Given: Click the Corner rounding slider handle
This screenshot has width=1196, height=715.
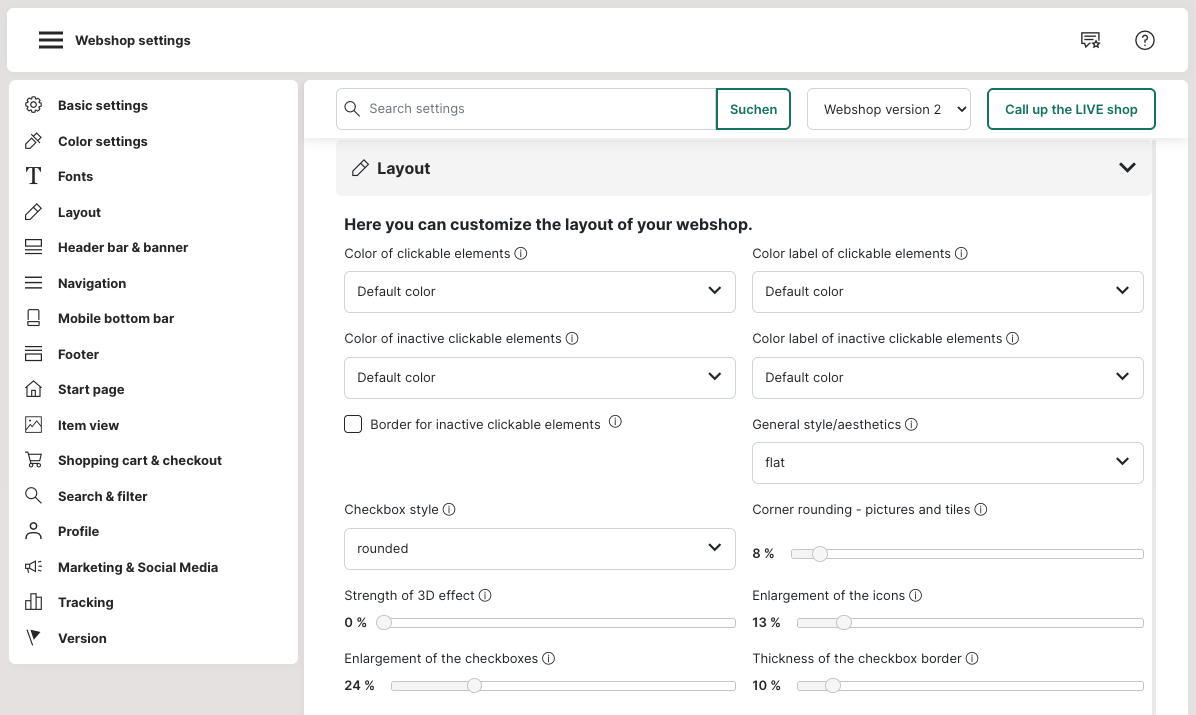Looking at the screenshot, I should [820, 554].
